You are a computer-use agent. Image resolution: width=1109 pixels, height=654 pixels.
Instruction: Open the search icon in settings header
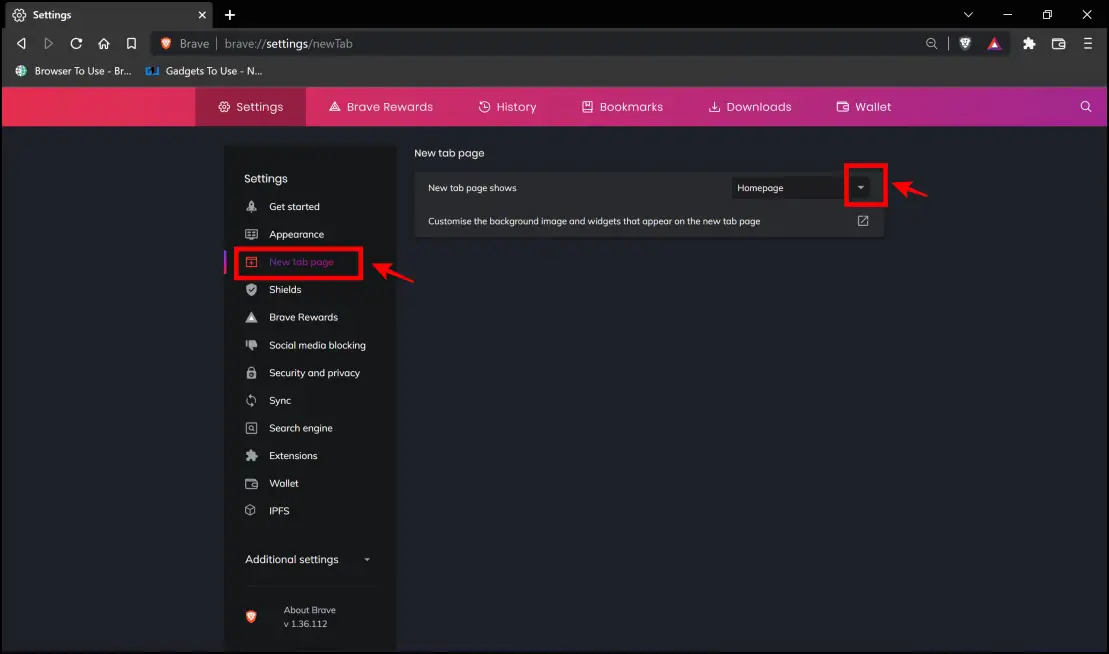click(x=1085, y=106)
